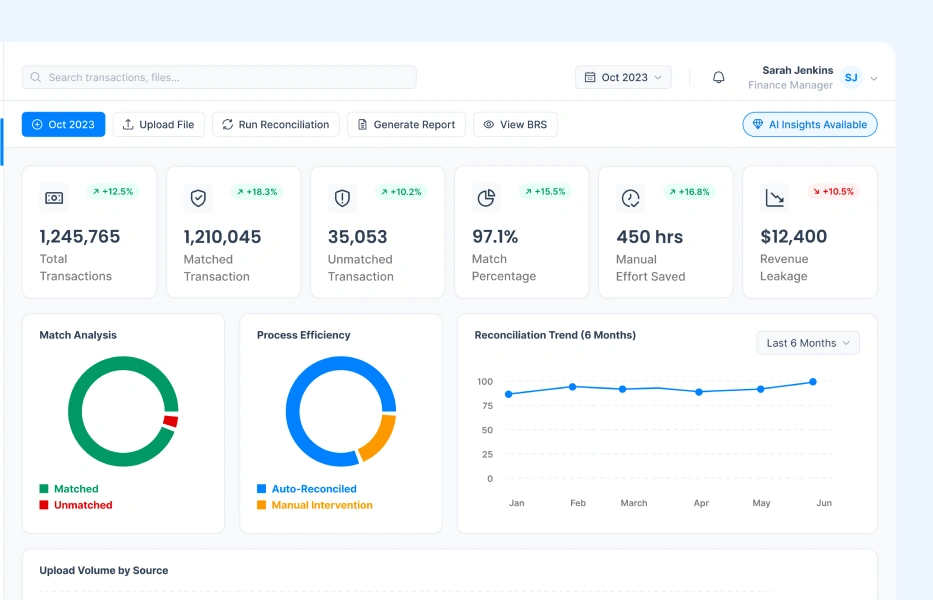Click the SJ user avatar
The image size is (933, 600).
click(x=850, y=78)
